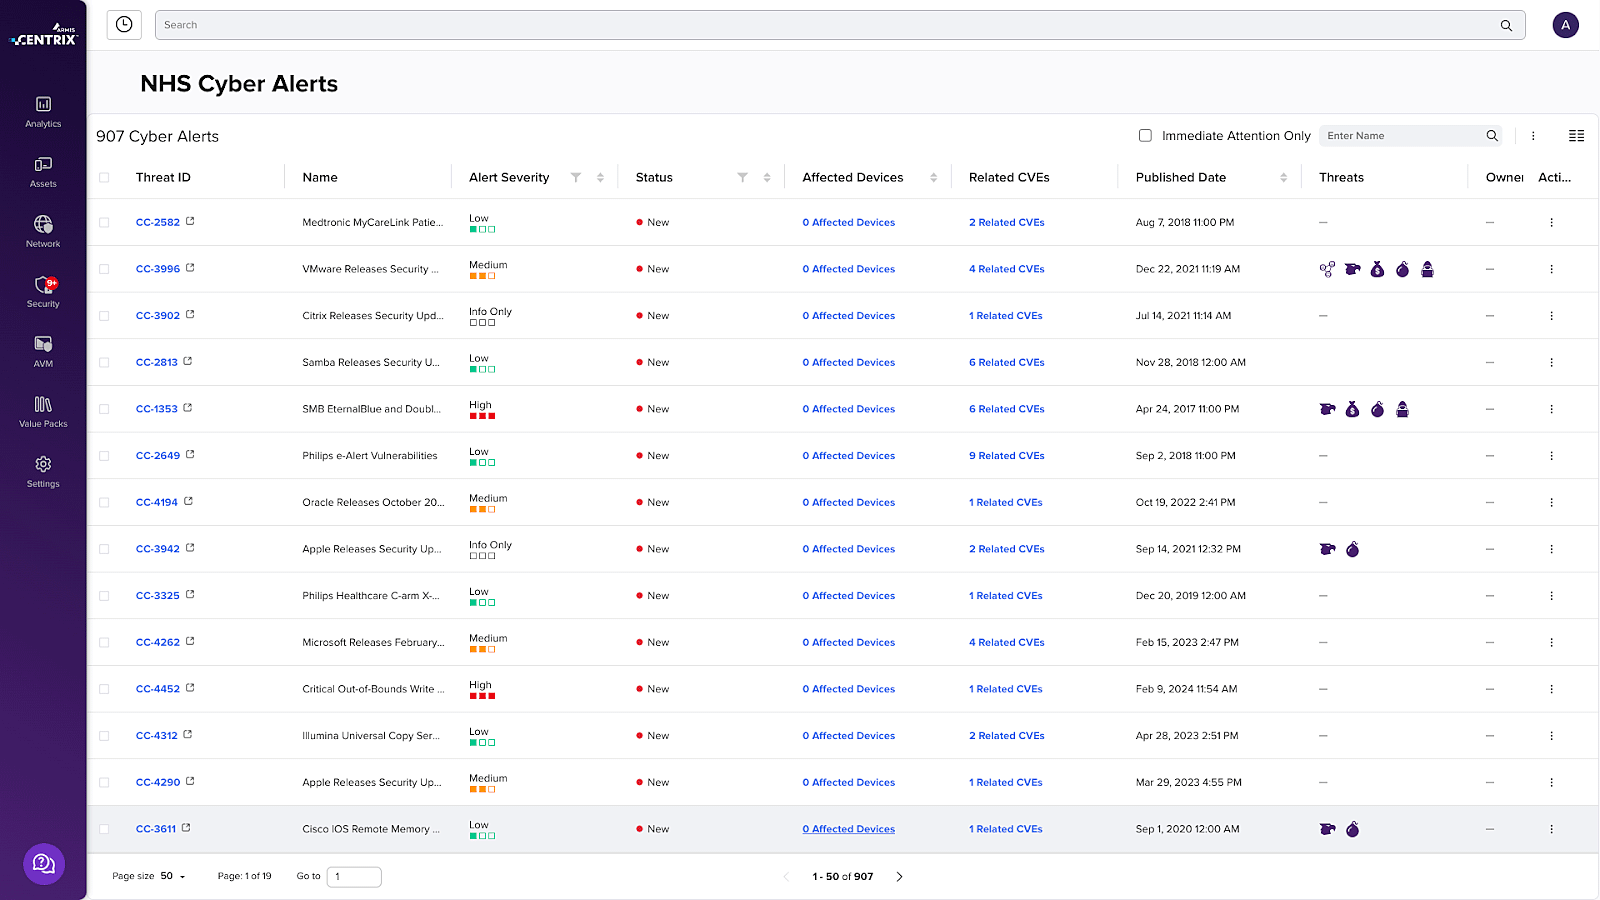Click 'Philips e-Alert Vulnerabilities' name cell
1600x900 pixels.
pos(370,455)
